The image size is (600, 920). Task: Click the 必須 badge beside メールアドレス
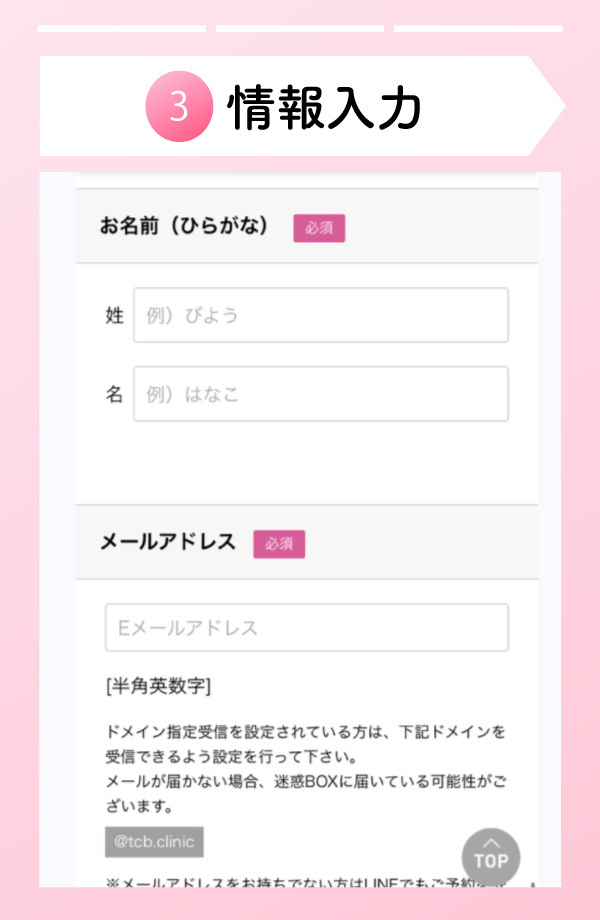pos(279,544)
